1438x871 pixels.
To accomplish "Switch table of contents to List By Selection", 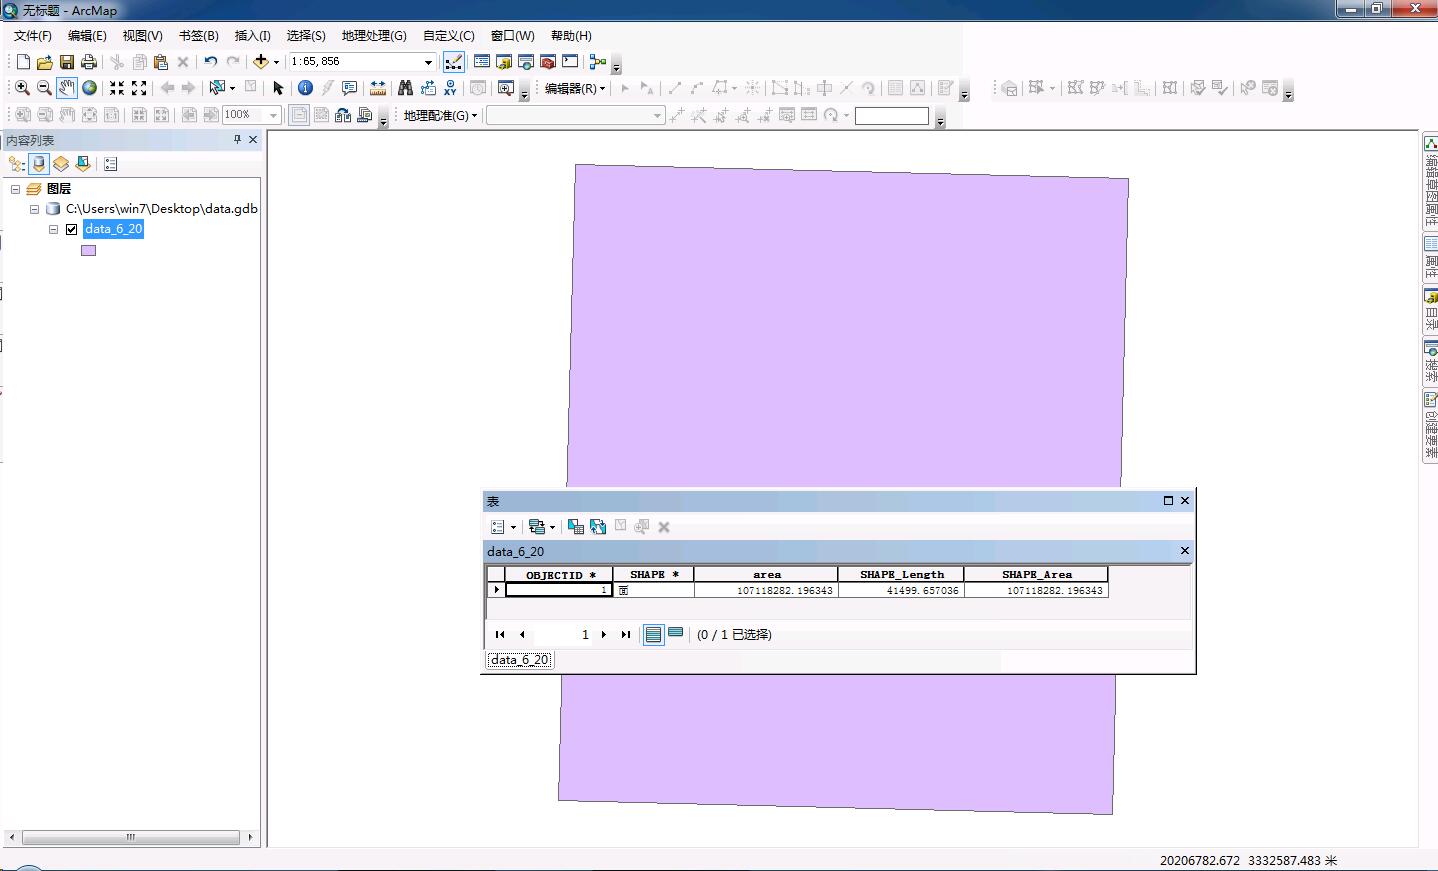I will point(83,164).
